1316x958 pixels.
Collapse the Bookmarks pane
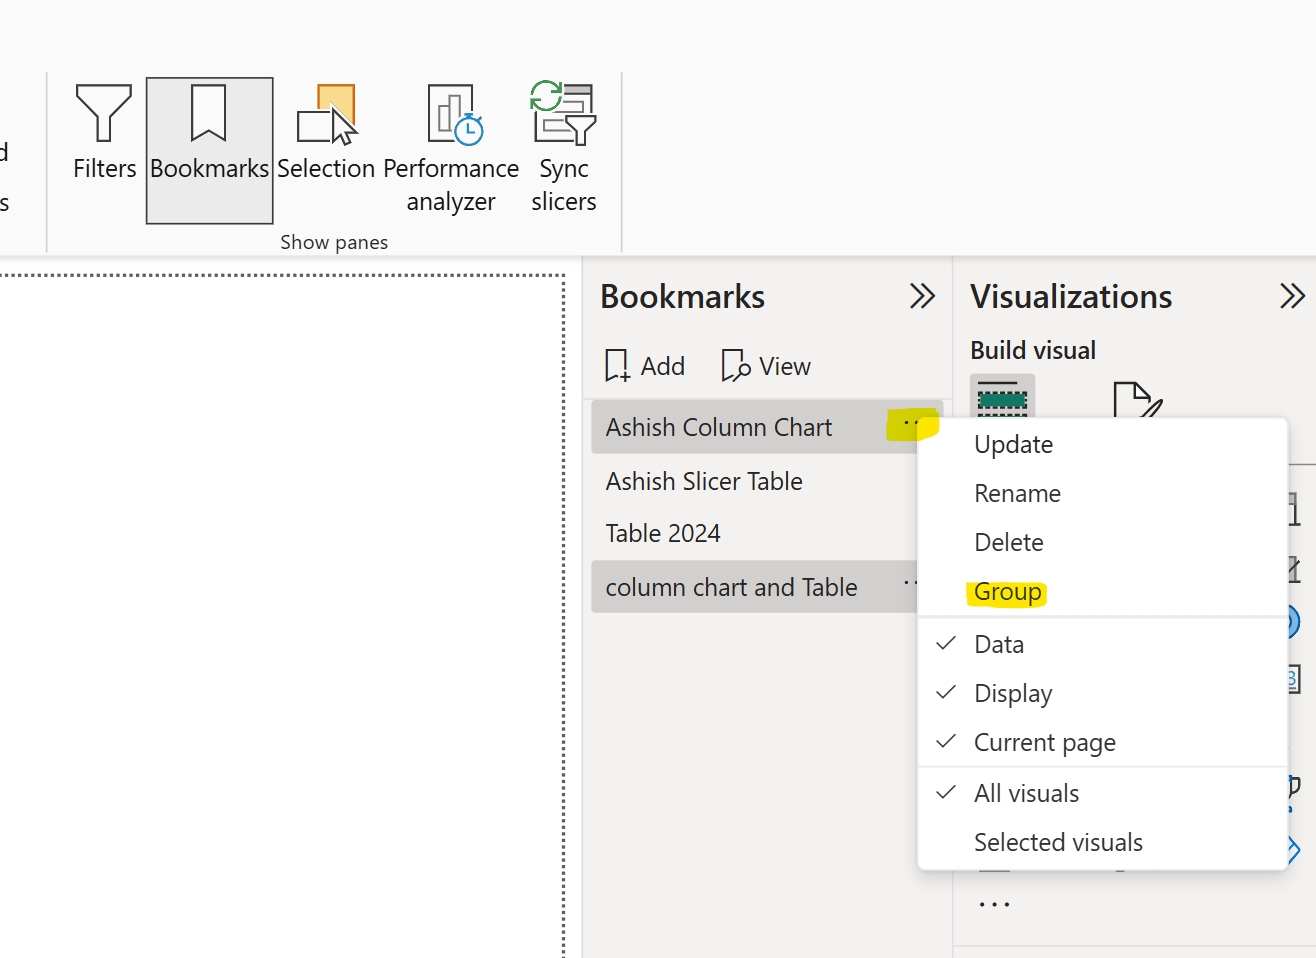coord(921,296)
